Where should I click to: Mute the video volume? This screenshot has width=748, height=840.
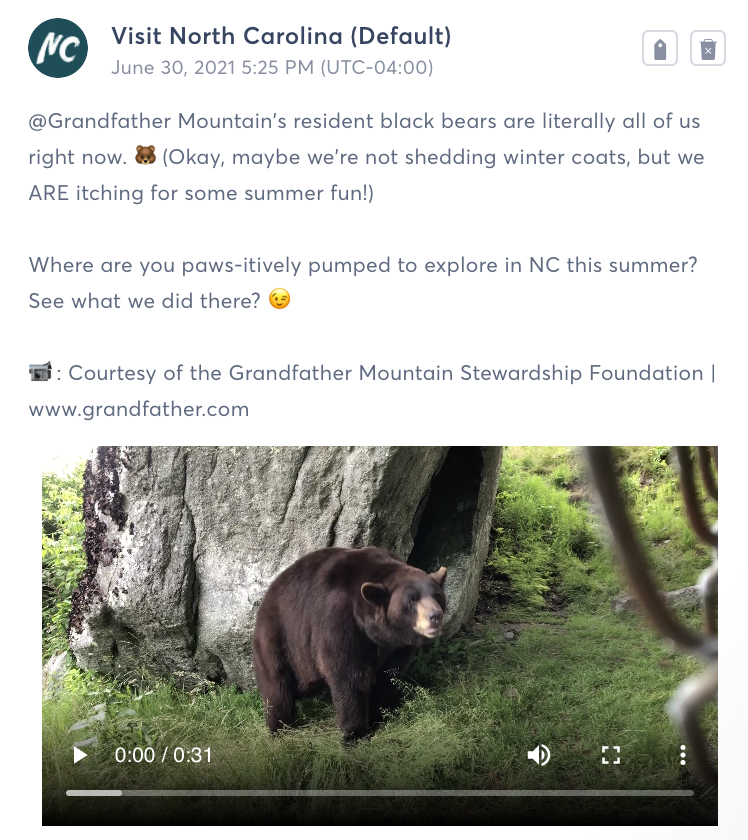coord(539,755)
